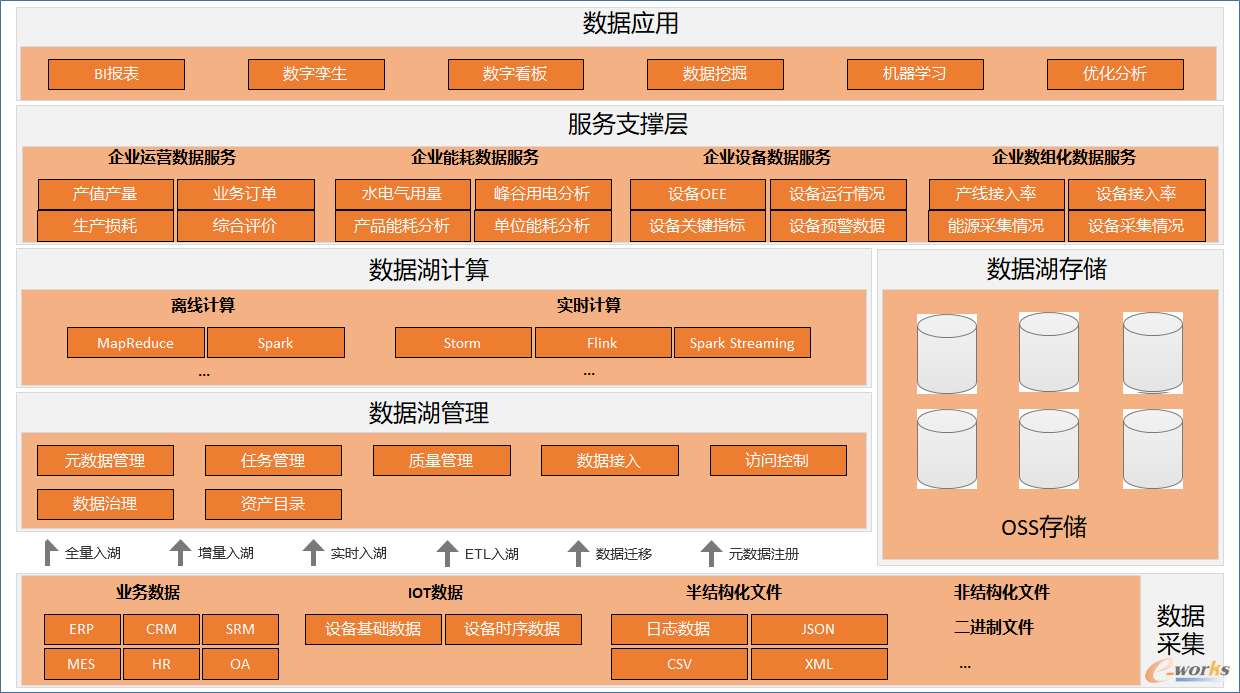Choose the SRM box

point(240,629)
